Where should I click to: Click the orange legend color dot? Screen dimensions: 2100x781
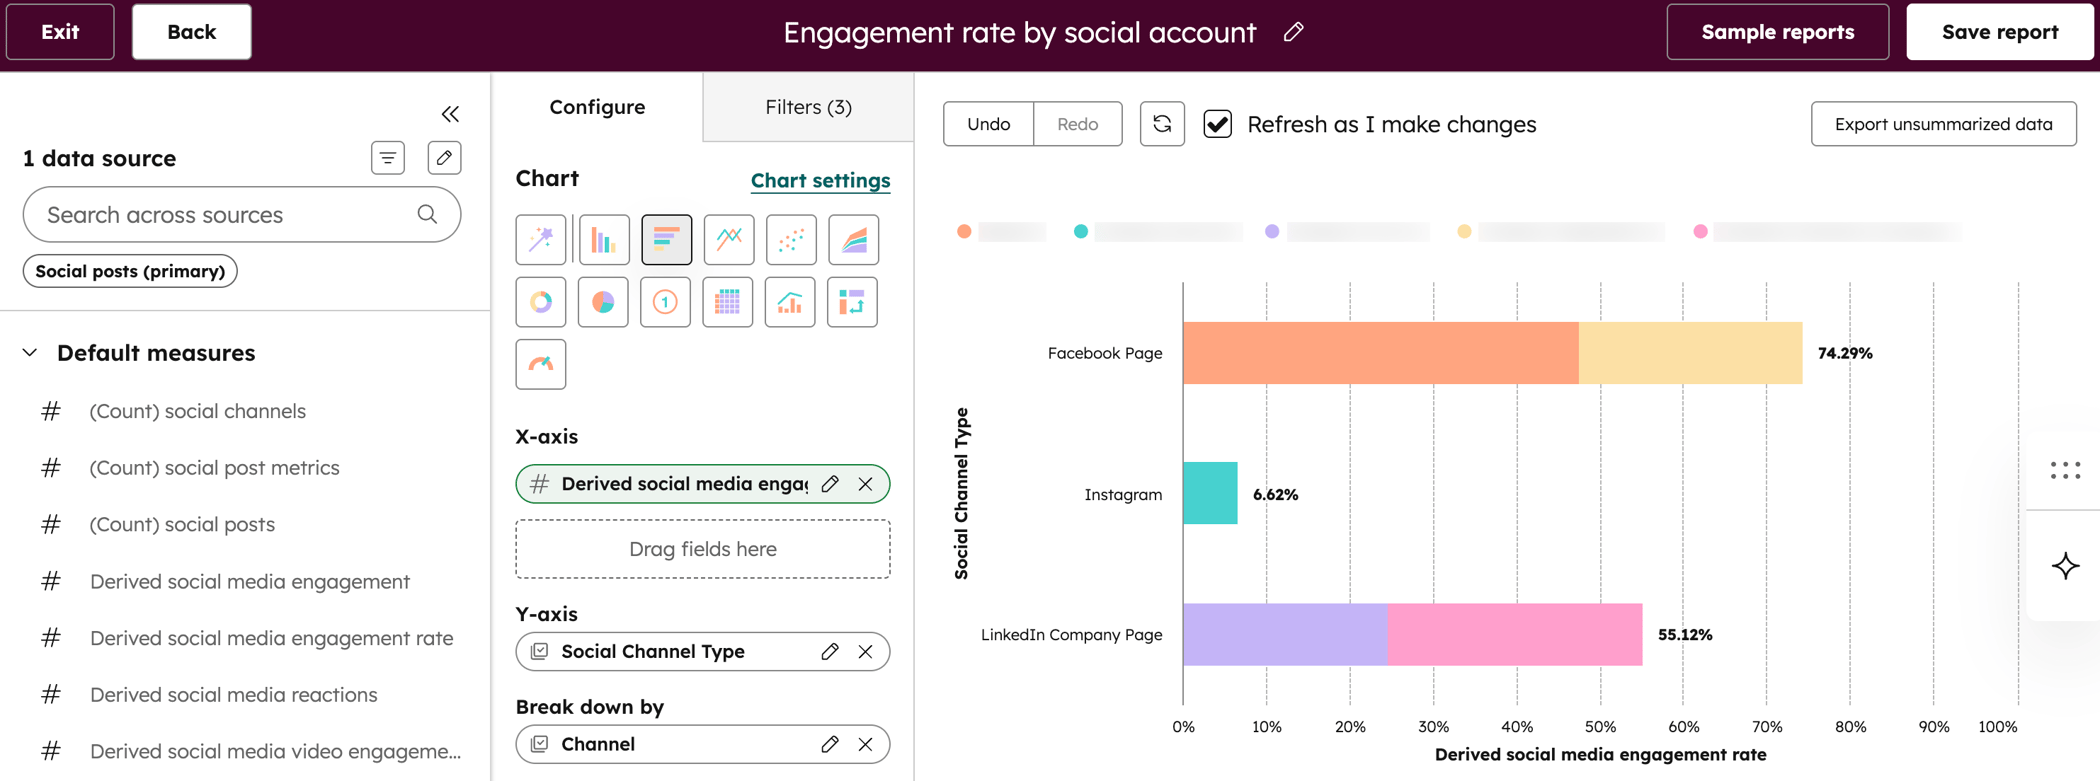pyautogui.click(x=964, y=232)
